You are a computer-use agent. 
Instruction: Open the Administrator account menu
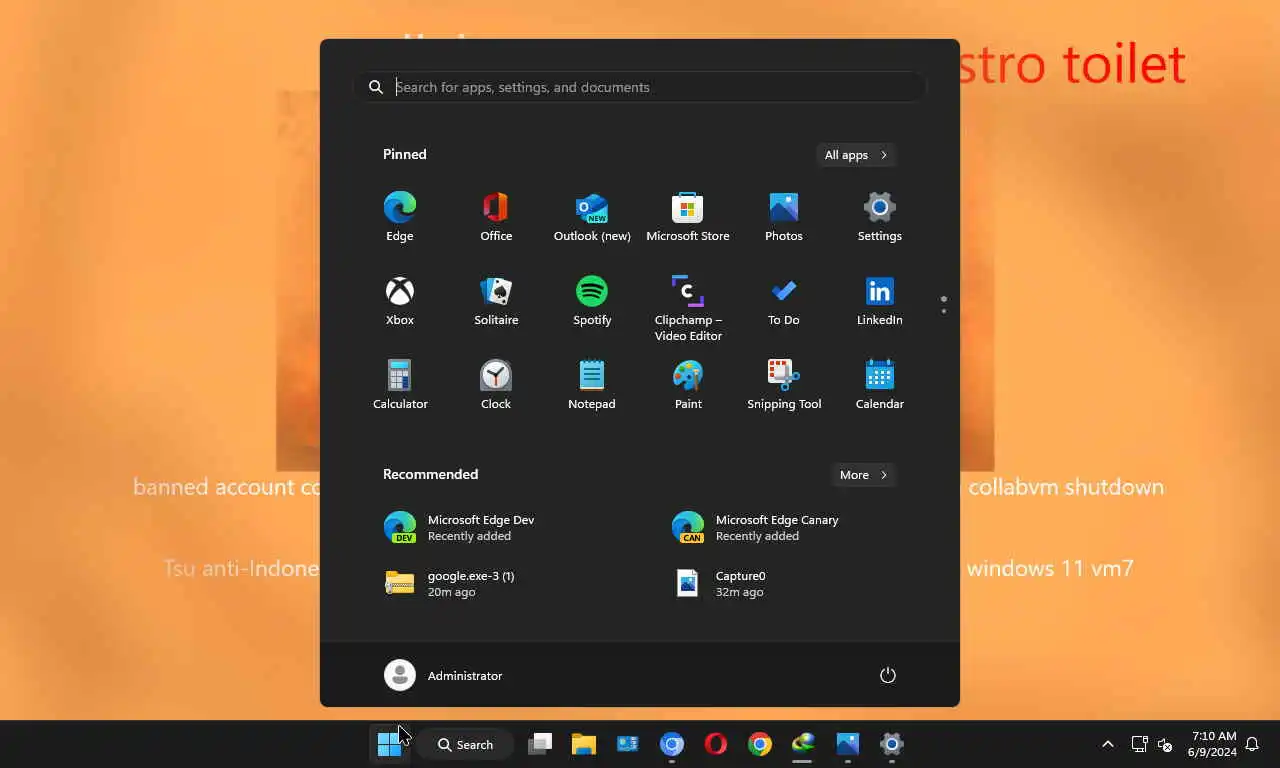[x=444, y=675]
